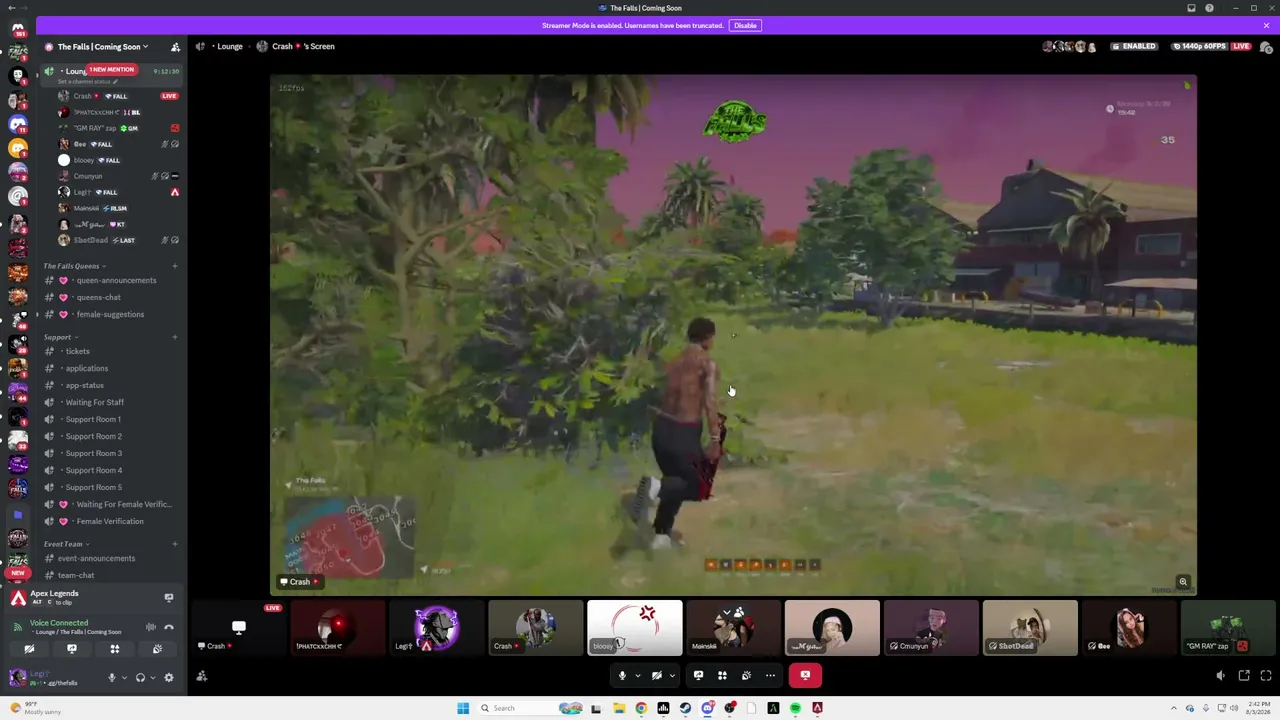Image resolution: width=1280 pixels, height=720 pixels.
Task: Open more options in the call controls
Action: pyautogui.click(x=770, y=676)
